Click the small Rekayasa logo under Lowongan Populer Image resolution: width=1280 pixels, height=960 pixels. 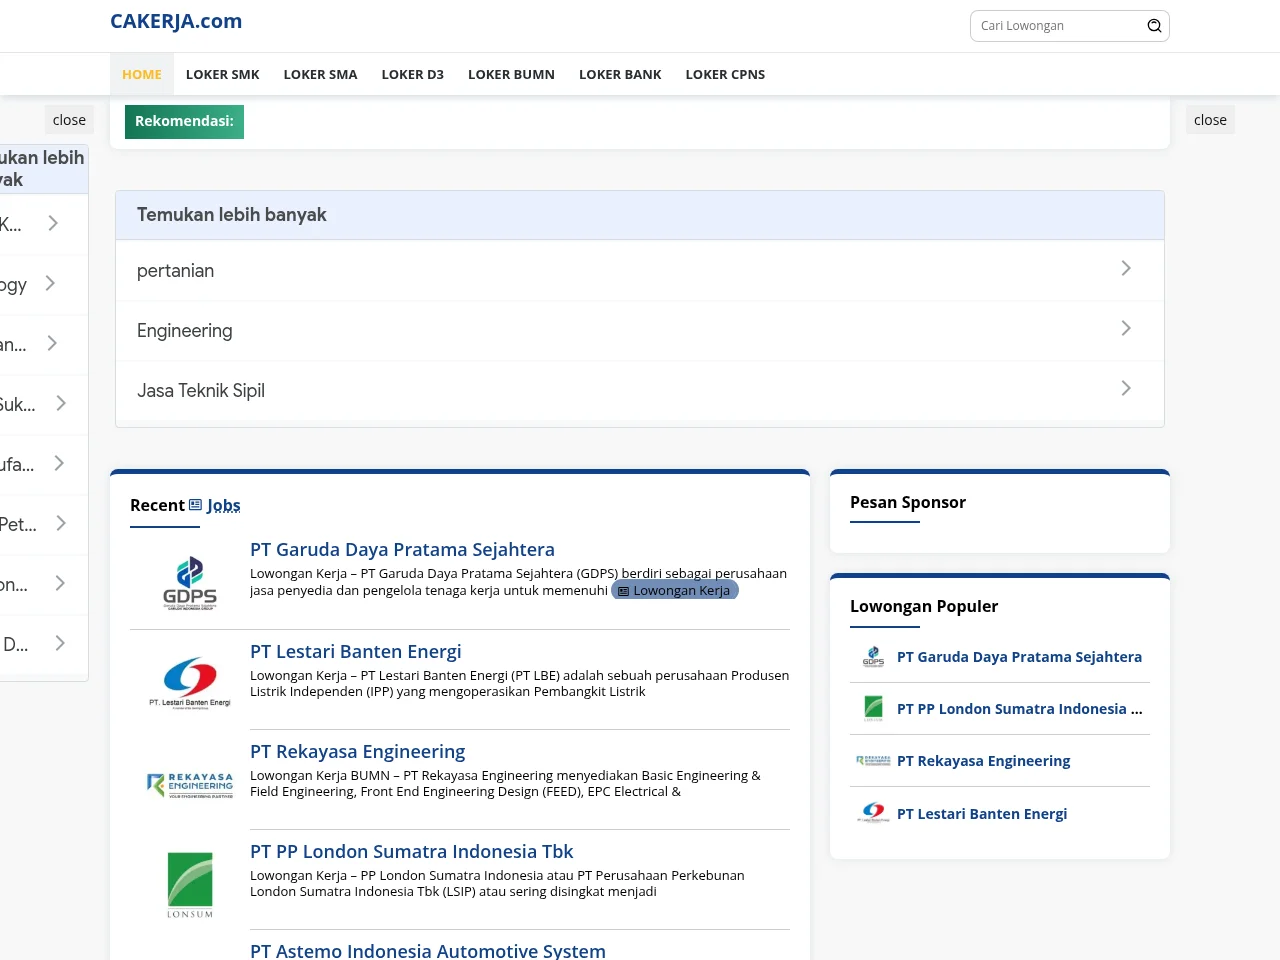point(873,761)
